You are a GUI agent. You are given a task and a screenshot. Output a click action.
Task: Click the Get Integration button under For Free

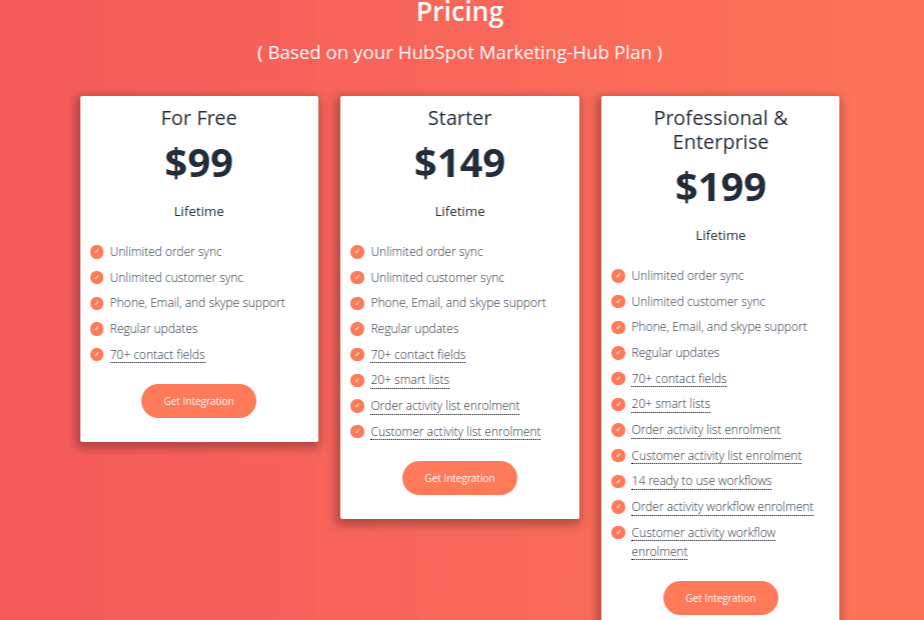[x=198, y=400]
